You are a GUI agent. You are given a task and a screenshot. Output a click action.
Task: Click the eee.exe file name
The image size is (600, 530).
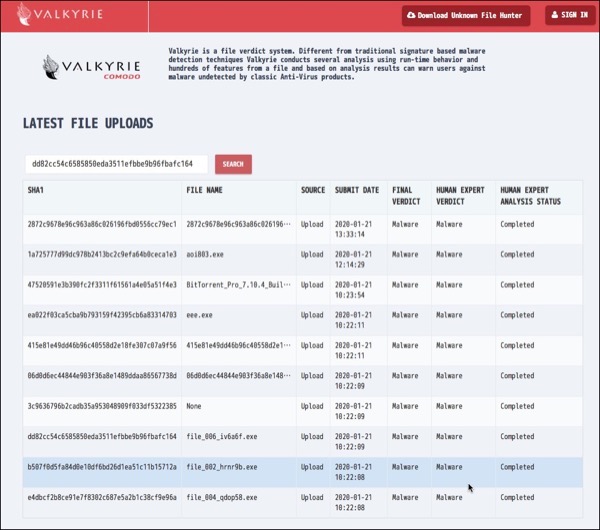click(x=200, y=315)
